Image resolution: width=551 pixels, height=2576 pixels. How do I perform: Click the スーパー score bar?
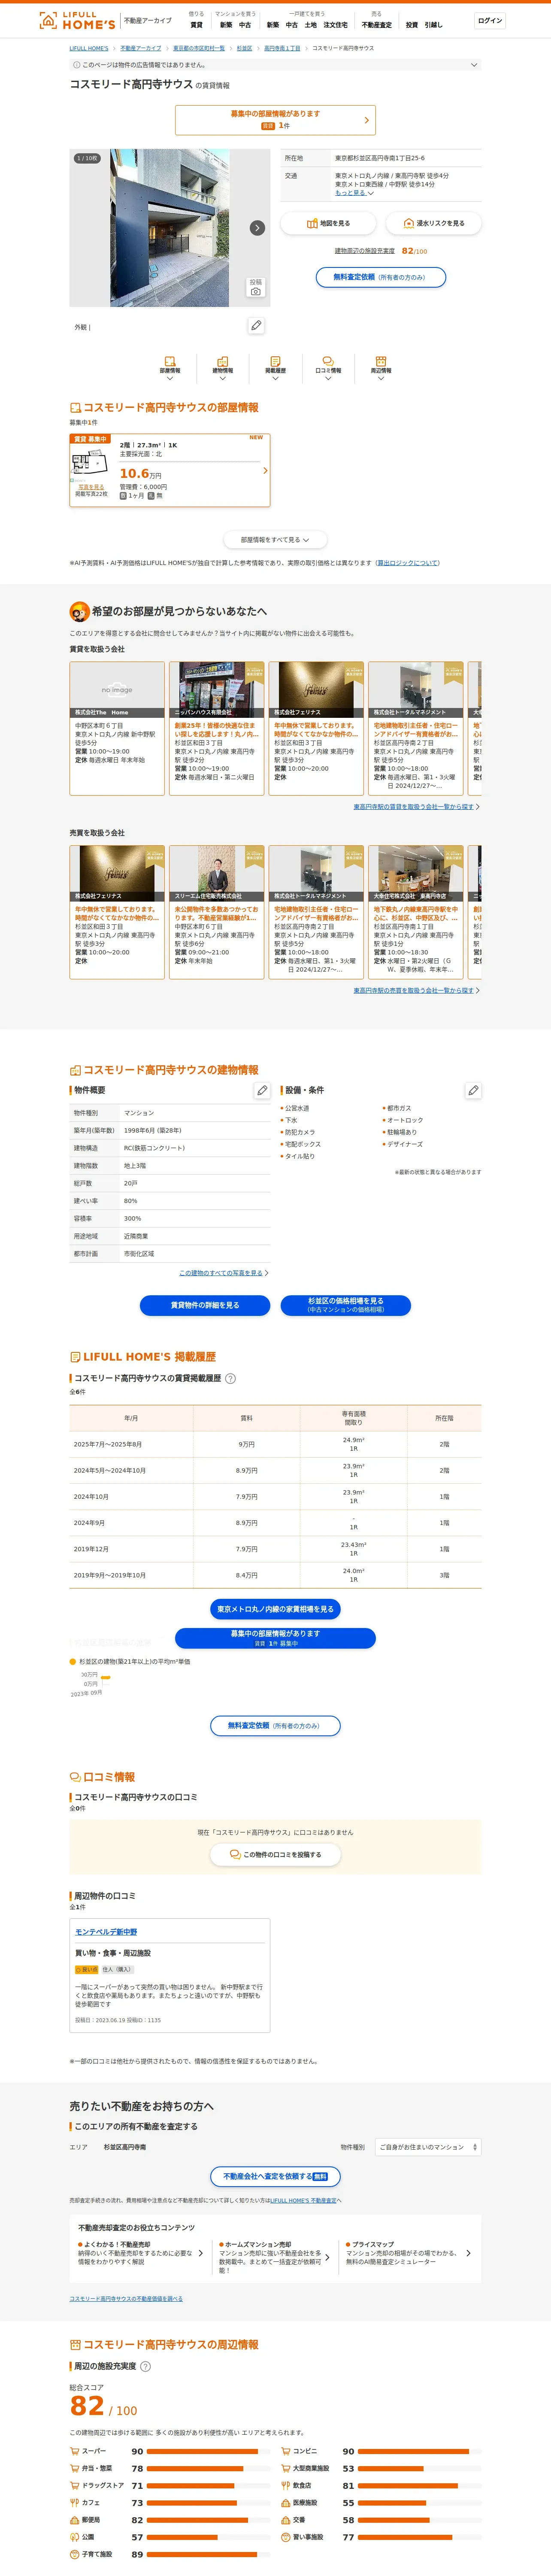[209, 2451]
